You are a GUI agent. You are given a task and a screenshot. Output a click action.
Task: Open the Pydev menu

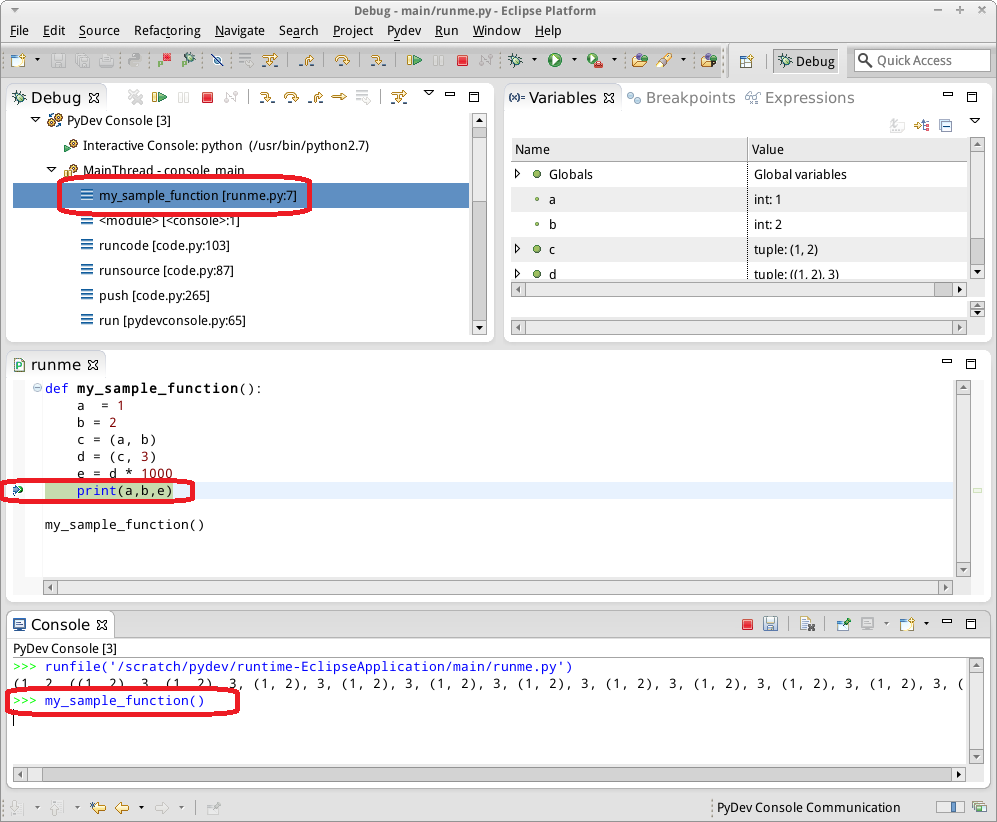pyautogui.click(x=404, y=31)
